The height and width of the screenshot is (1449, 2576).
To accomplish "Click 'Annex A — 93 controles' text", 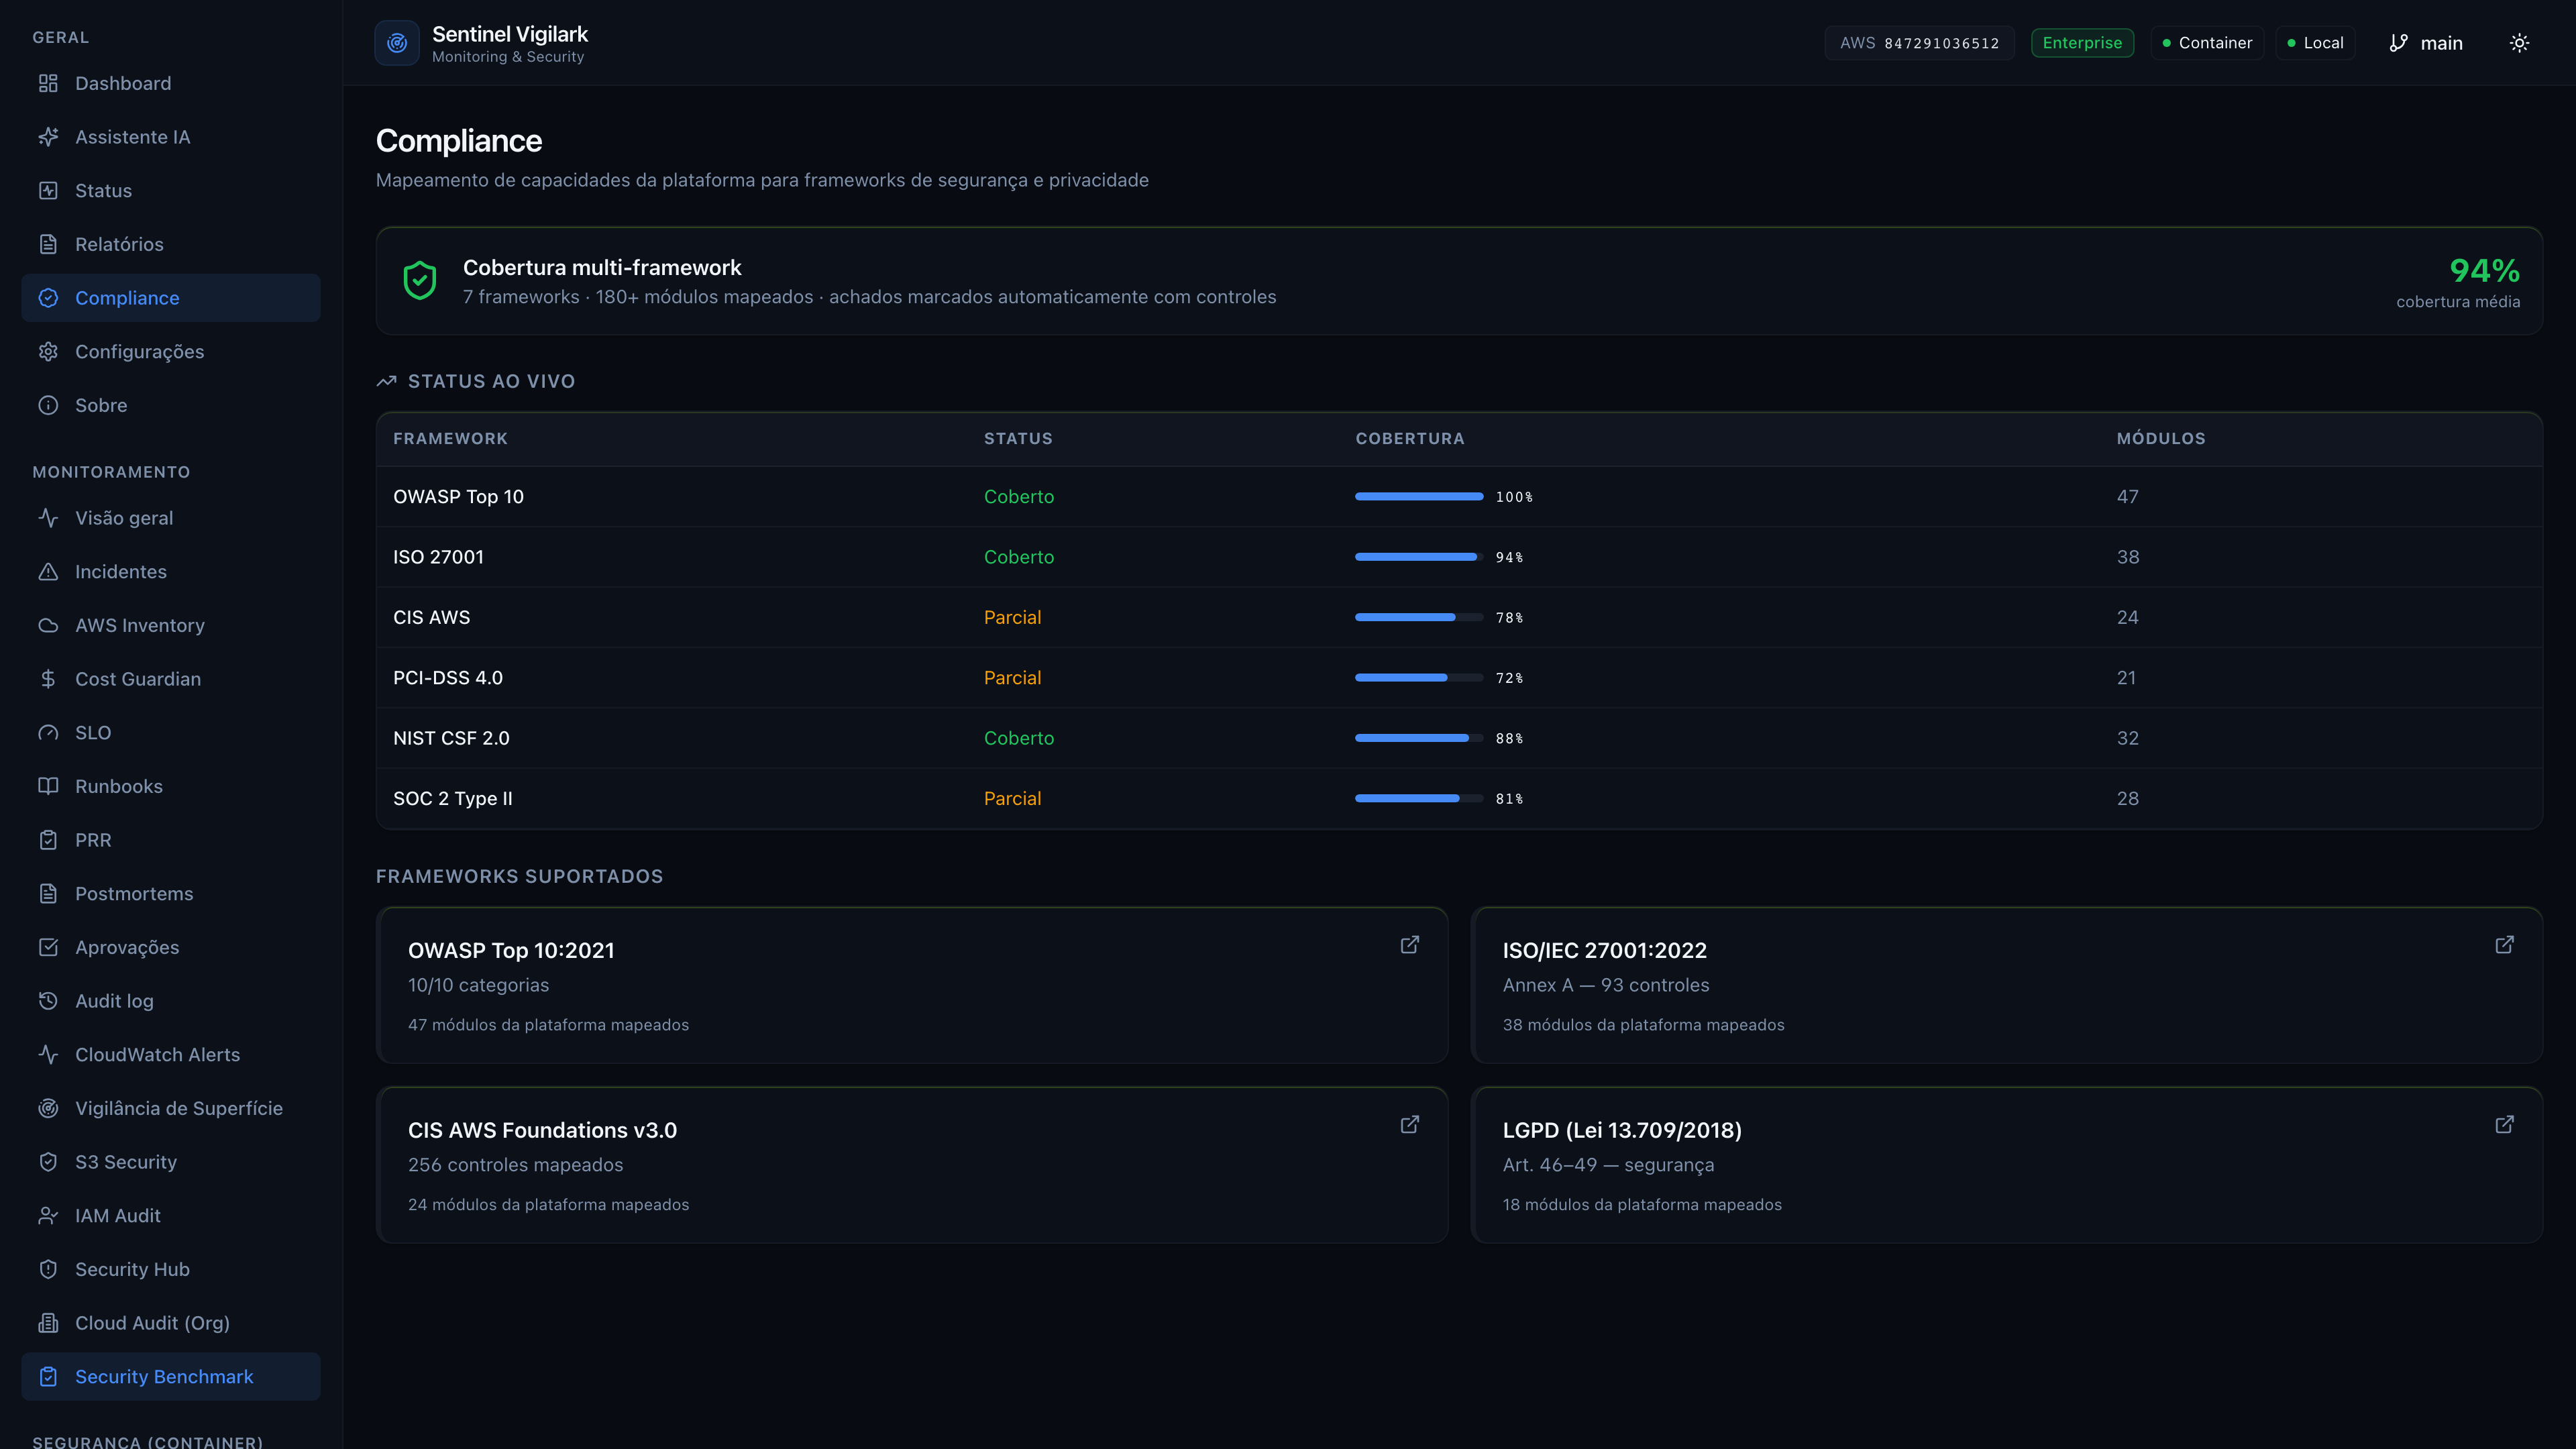I will [1605, 985].
